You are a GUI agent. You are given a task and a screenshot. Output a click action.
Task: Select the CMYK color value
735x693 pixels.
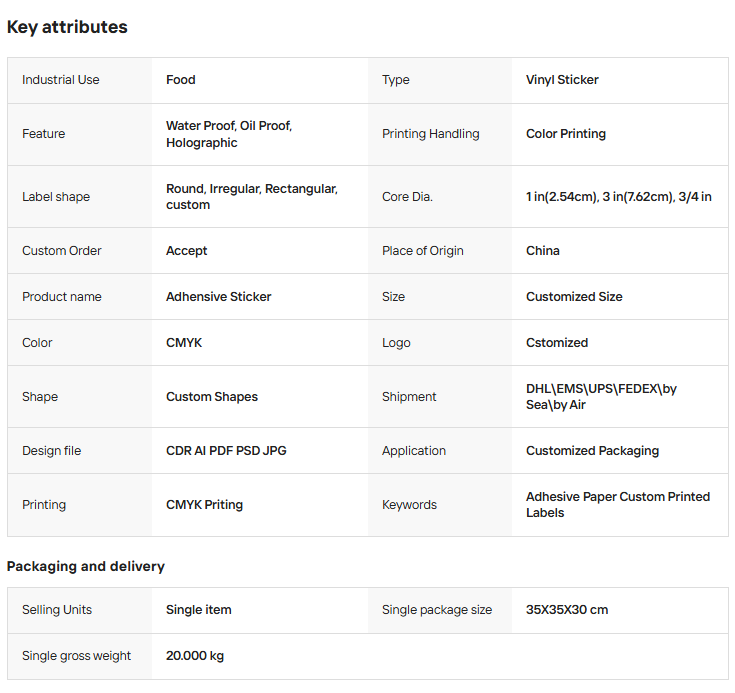point(184,343)
